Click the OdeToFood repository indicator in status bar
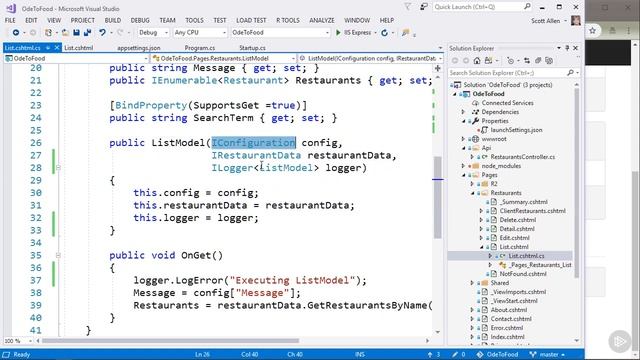640x360 pixels. [498, 355]
